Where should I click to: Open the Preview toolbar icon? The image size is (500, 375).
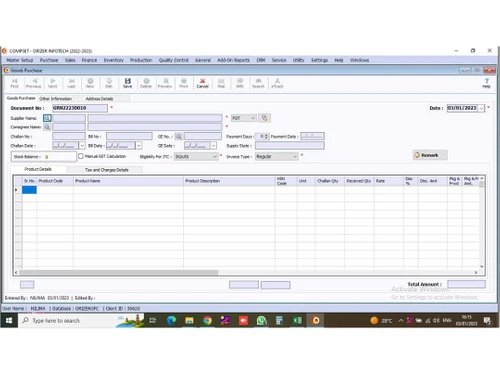(x=165, y=83)
